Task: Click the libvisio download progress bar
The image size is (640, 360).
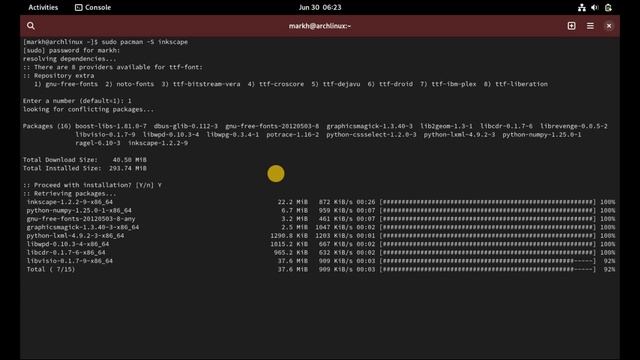Action: tap(488, 261)
